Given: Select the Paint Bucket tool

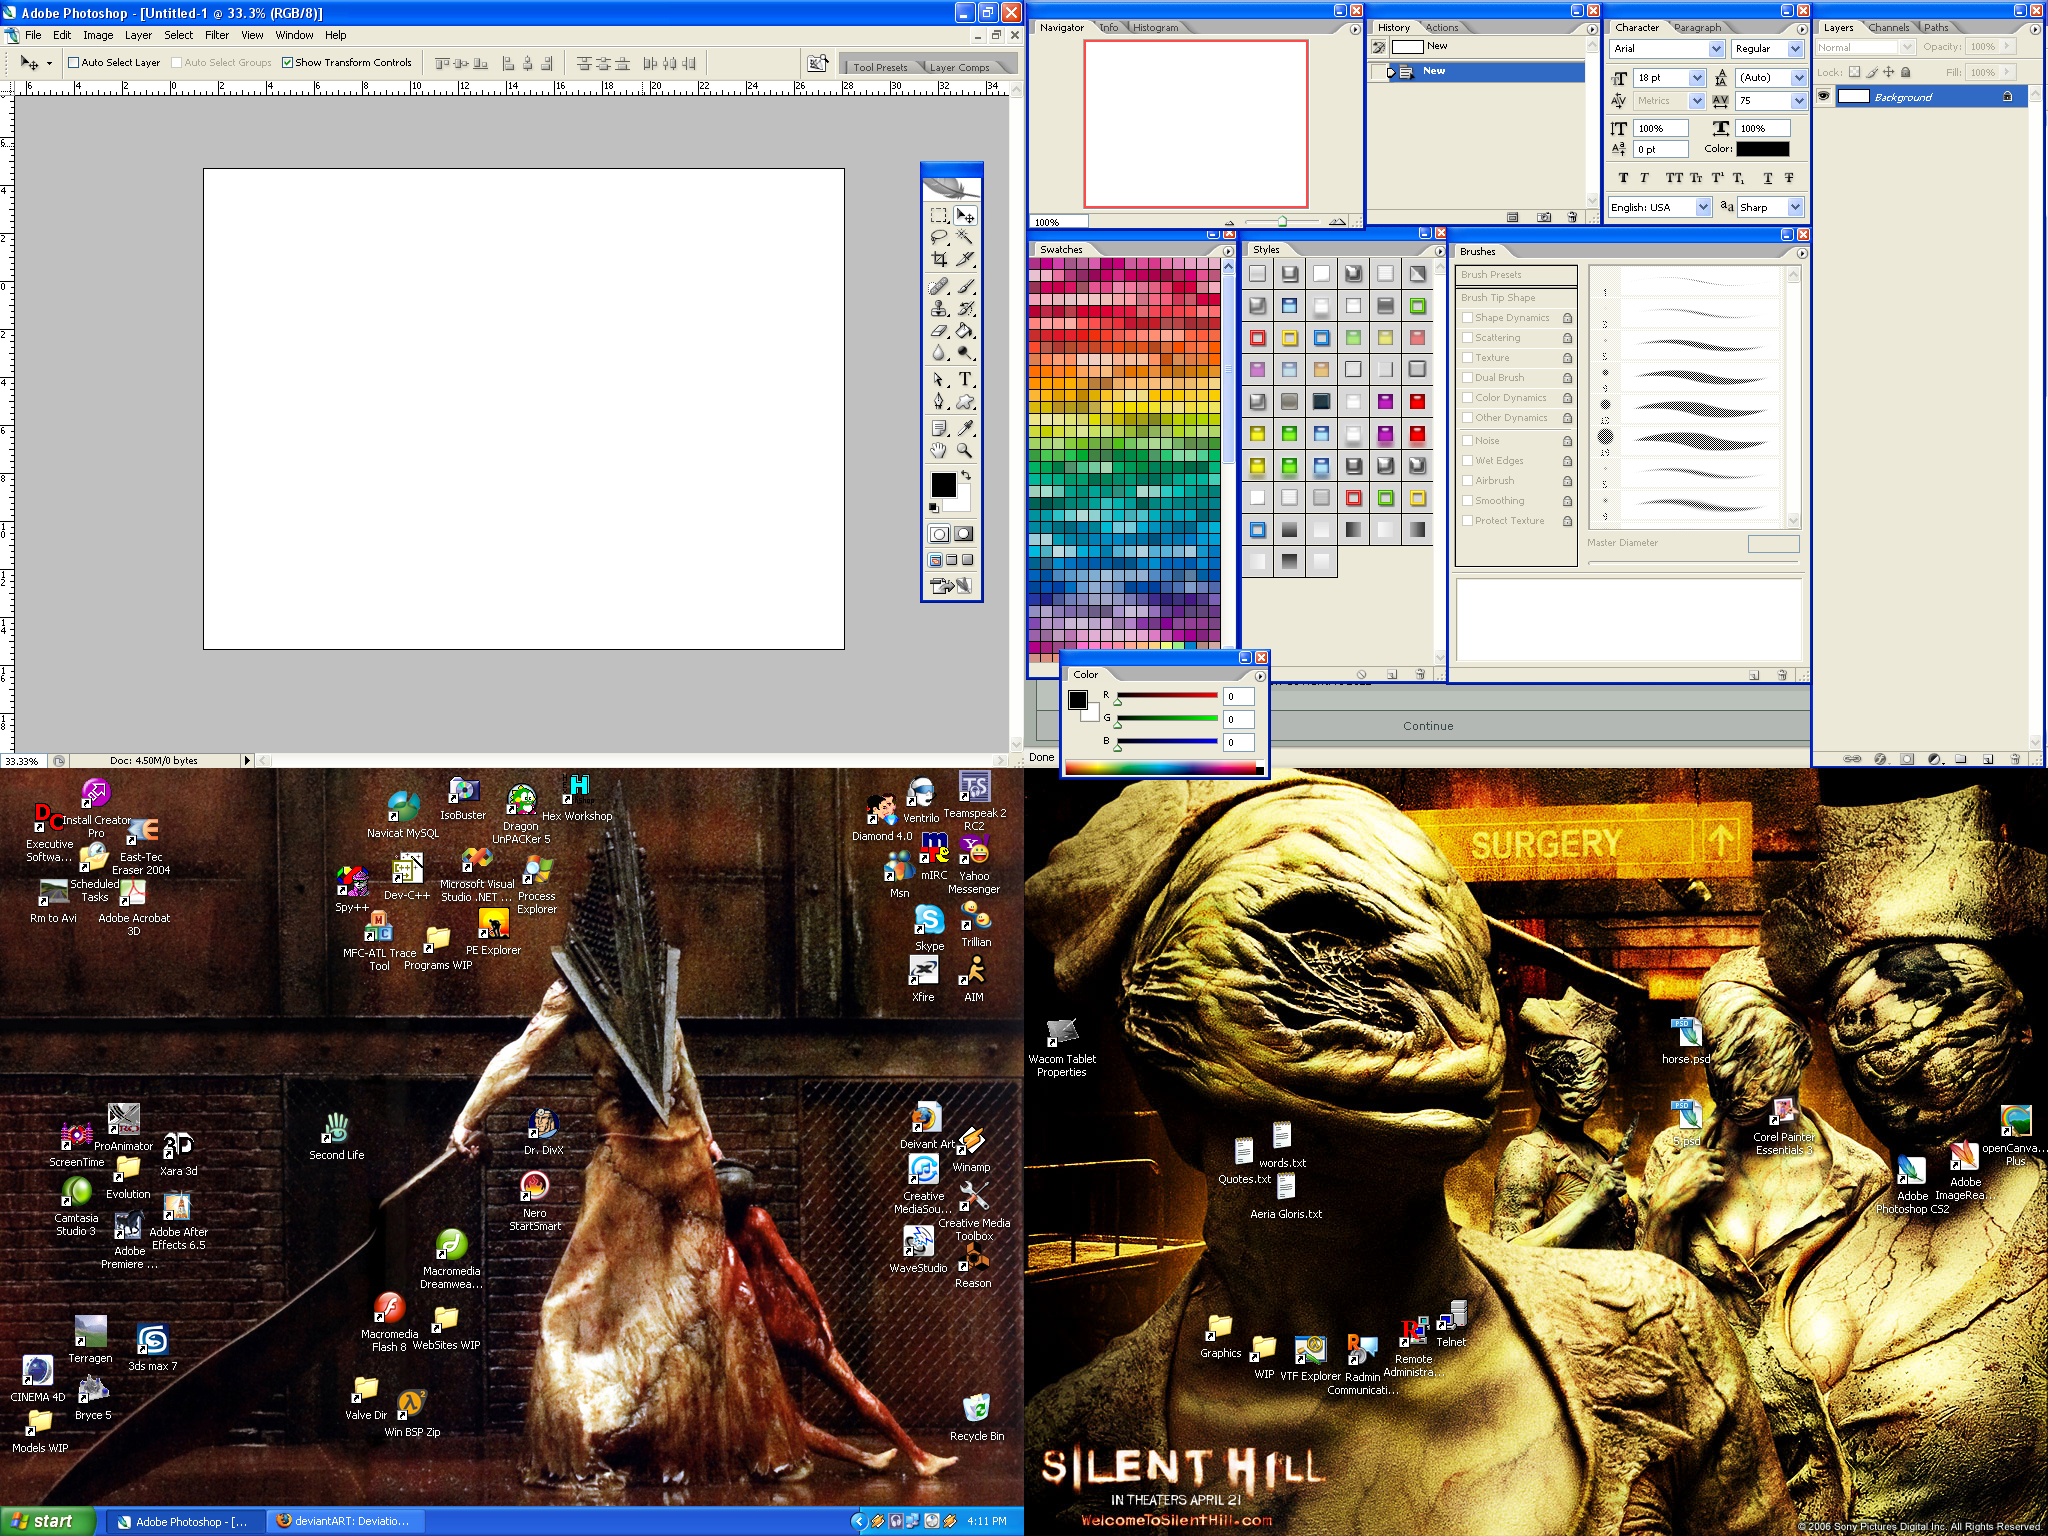Looking at the screenshot, I should pyautogui.click(x=965, y=330).
